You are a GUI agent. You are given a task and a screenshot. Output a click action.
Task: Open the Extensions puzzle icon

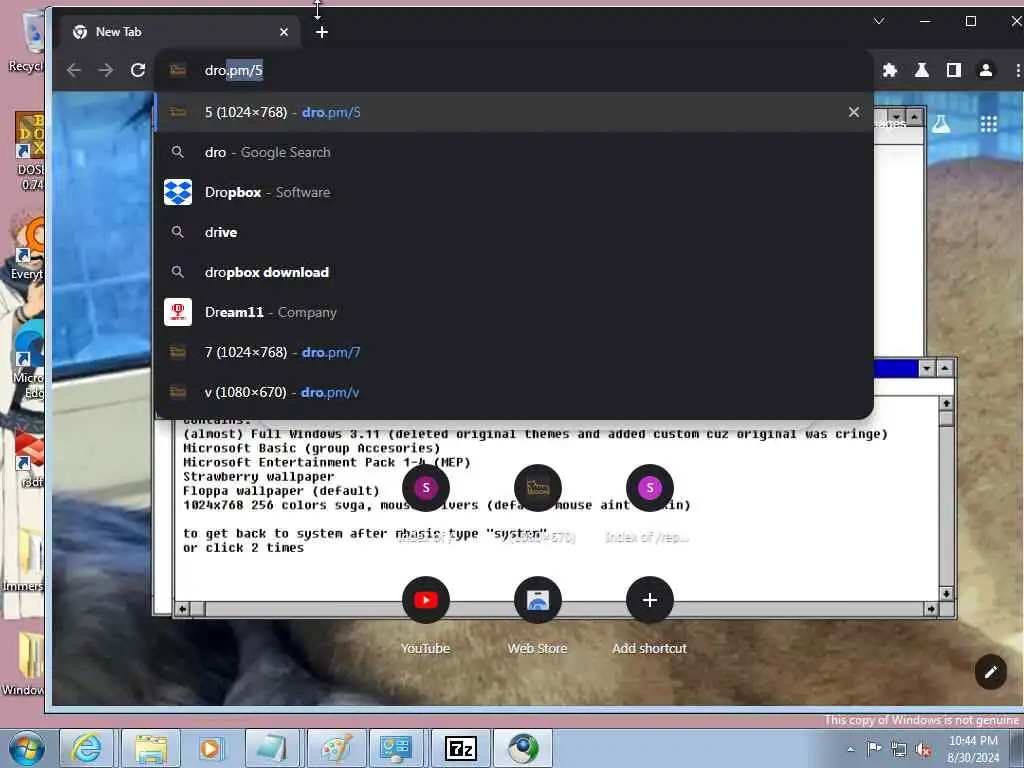click(889, 70)
